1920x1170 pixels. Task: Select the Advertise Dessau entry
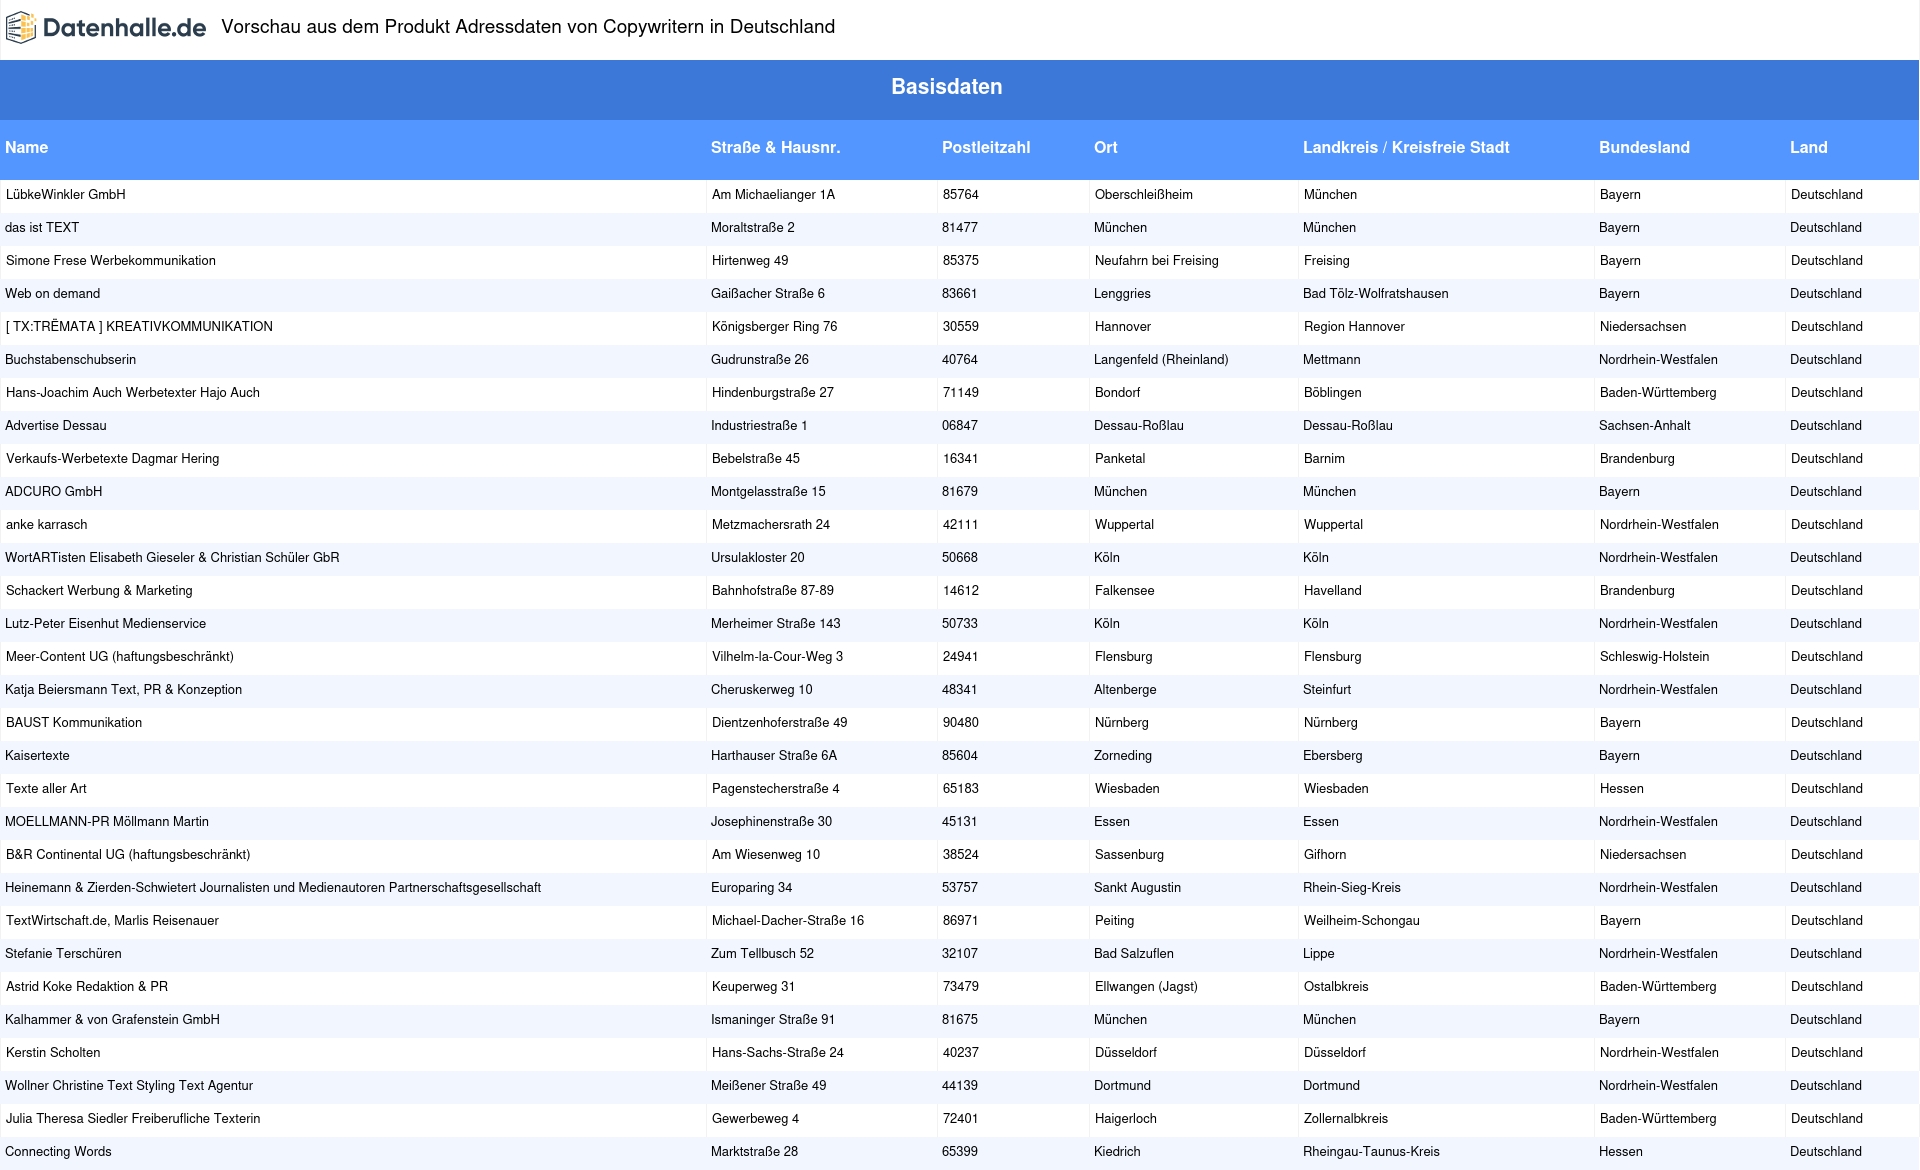point(56,426)
